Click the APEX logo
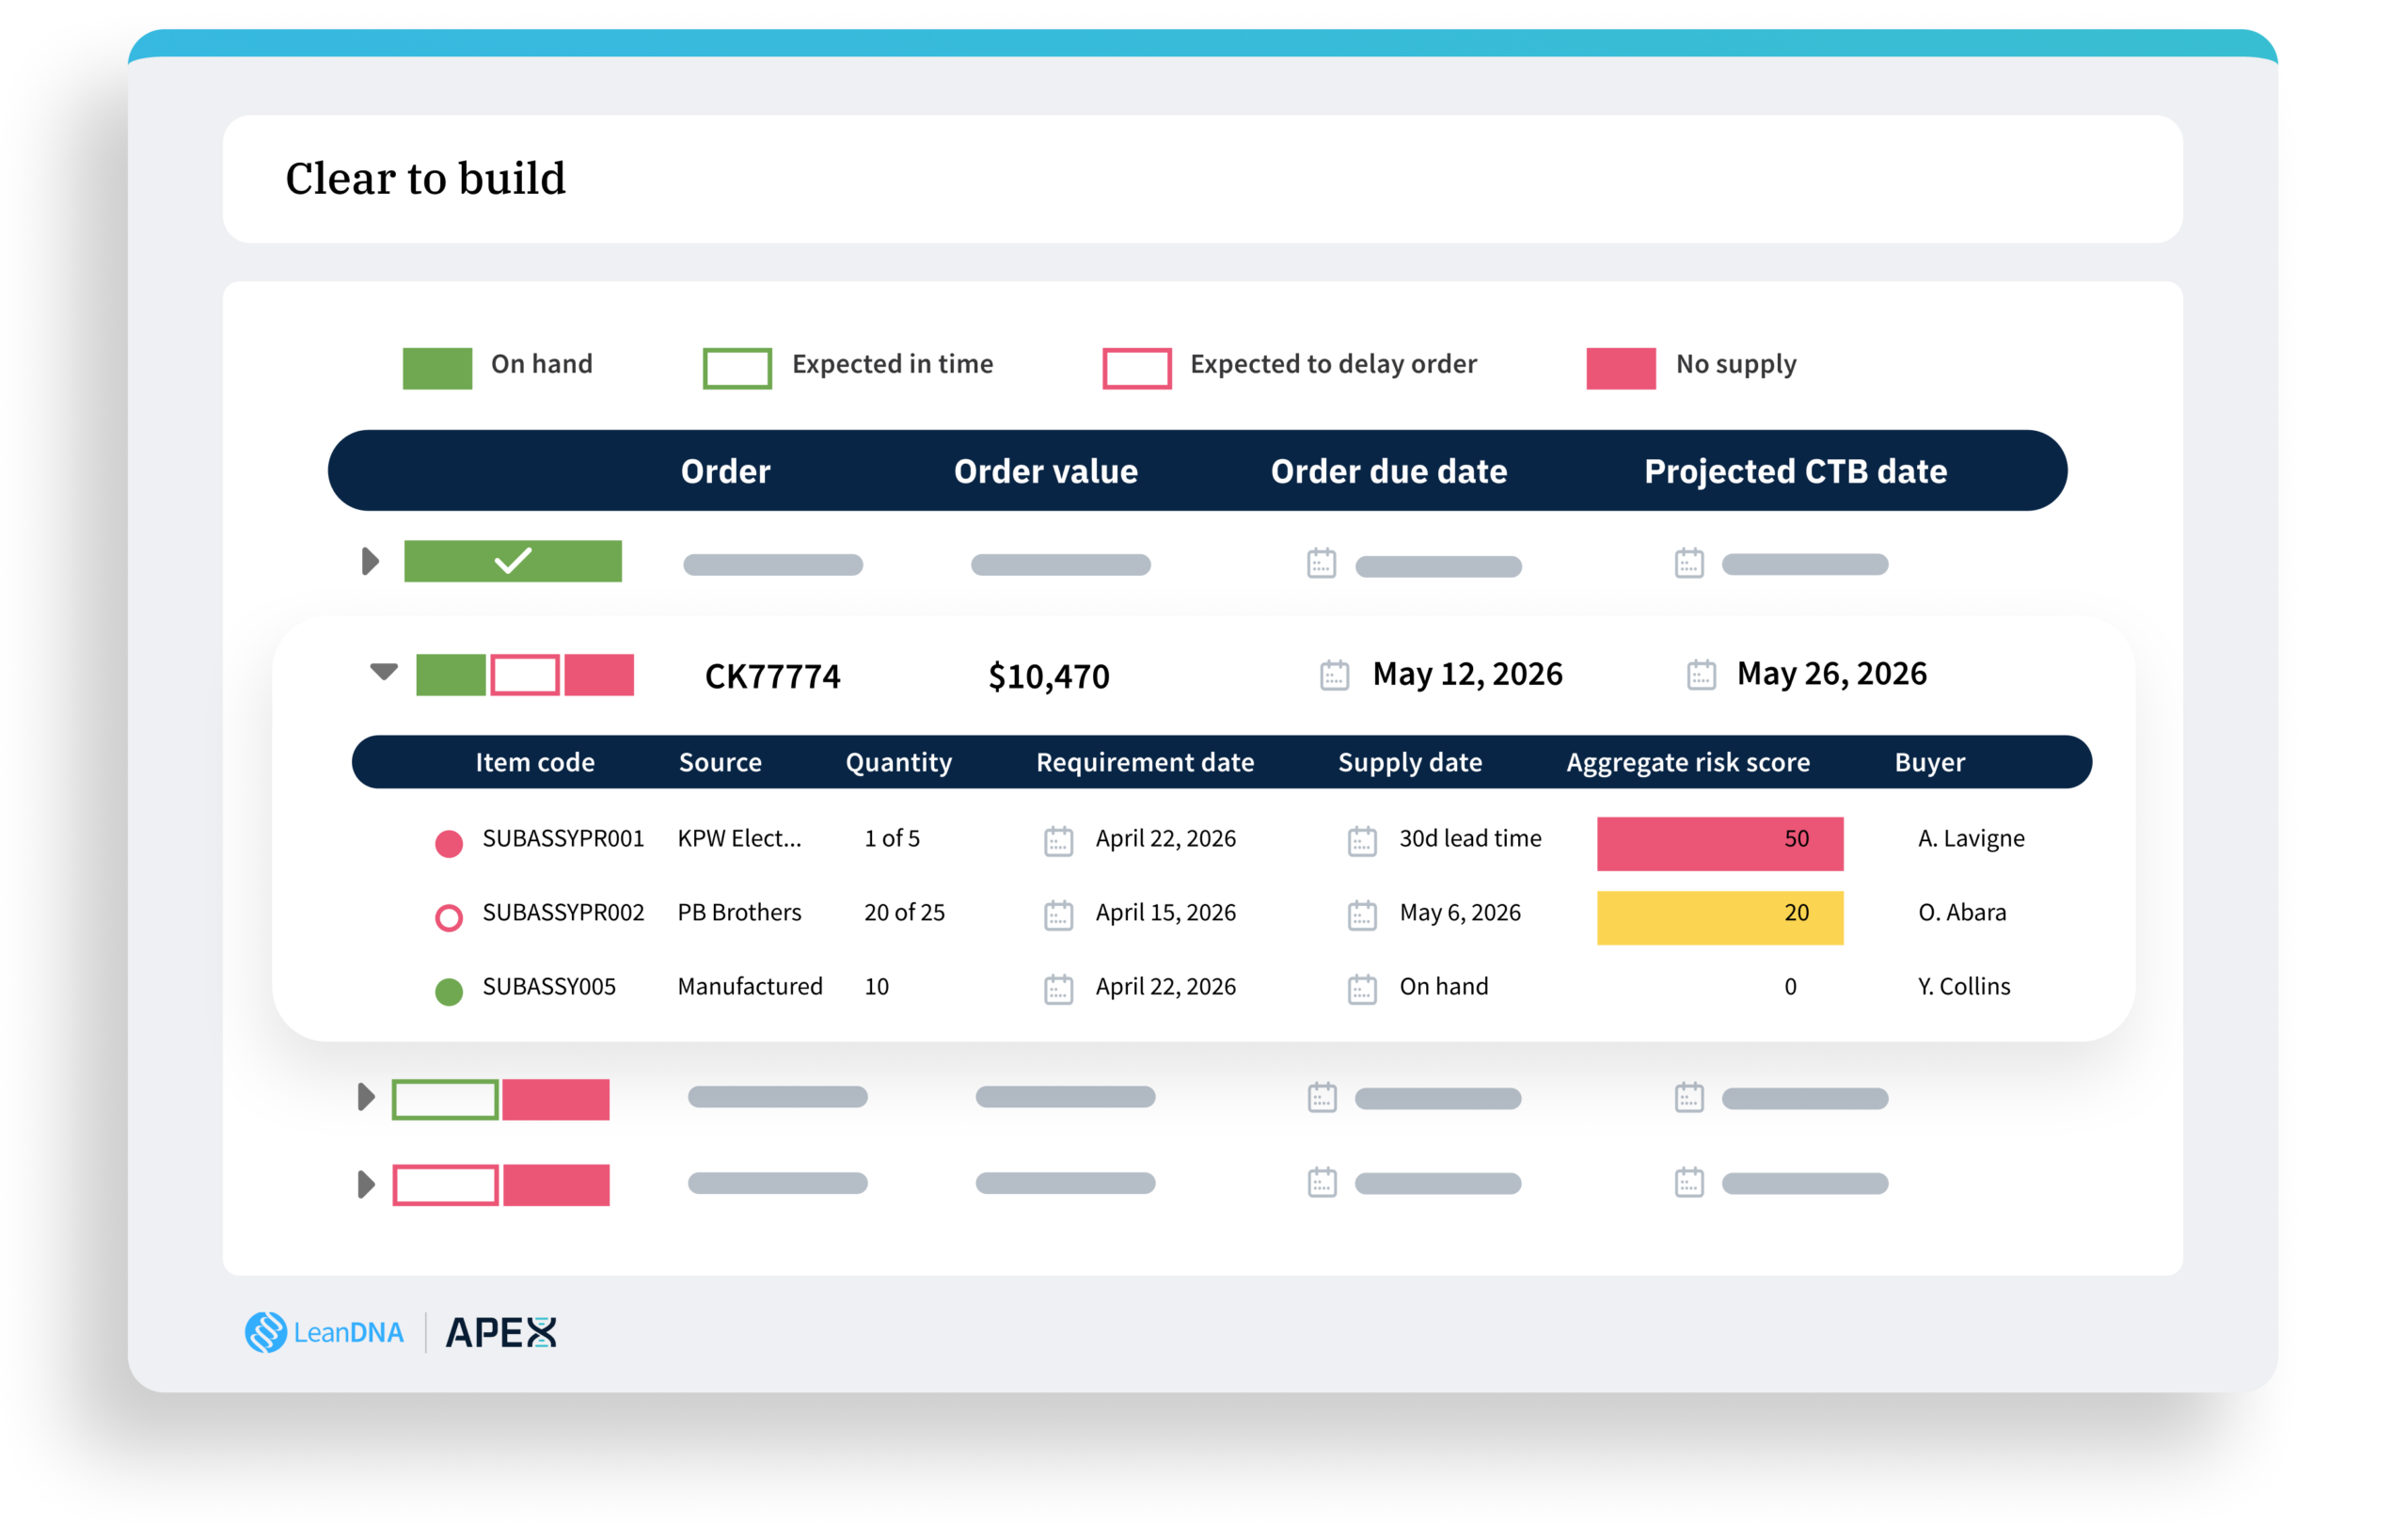Image resolution: width=2408 pixels, height=1526 pixels. tap(501, 1332)
